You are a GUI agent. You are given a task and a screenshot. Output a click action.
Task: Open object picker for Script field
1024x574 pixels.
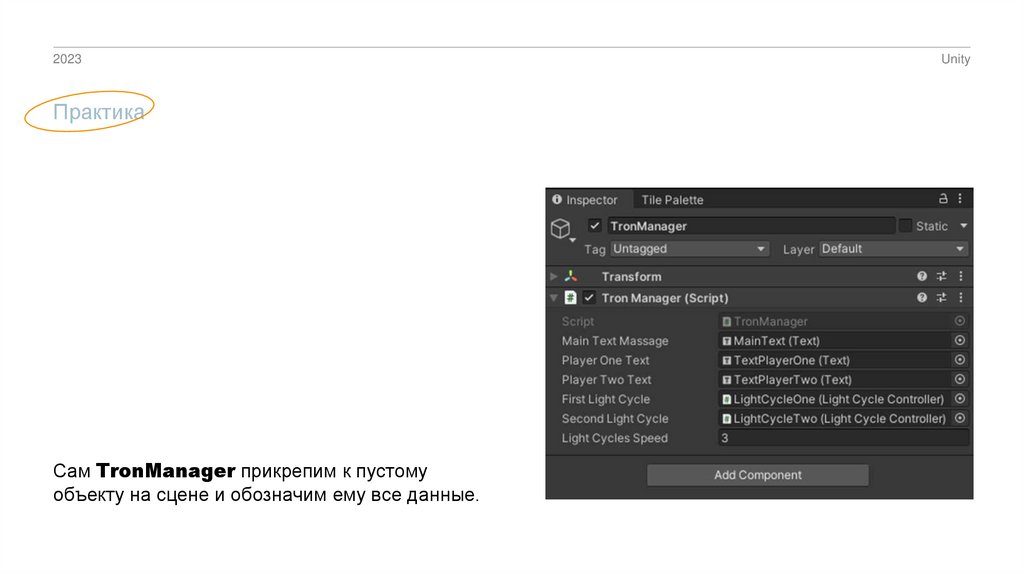coord(959,321)
